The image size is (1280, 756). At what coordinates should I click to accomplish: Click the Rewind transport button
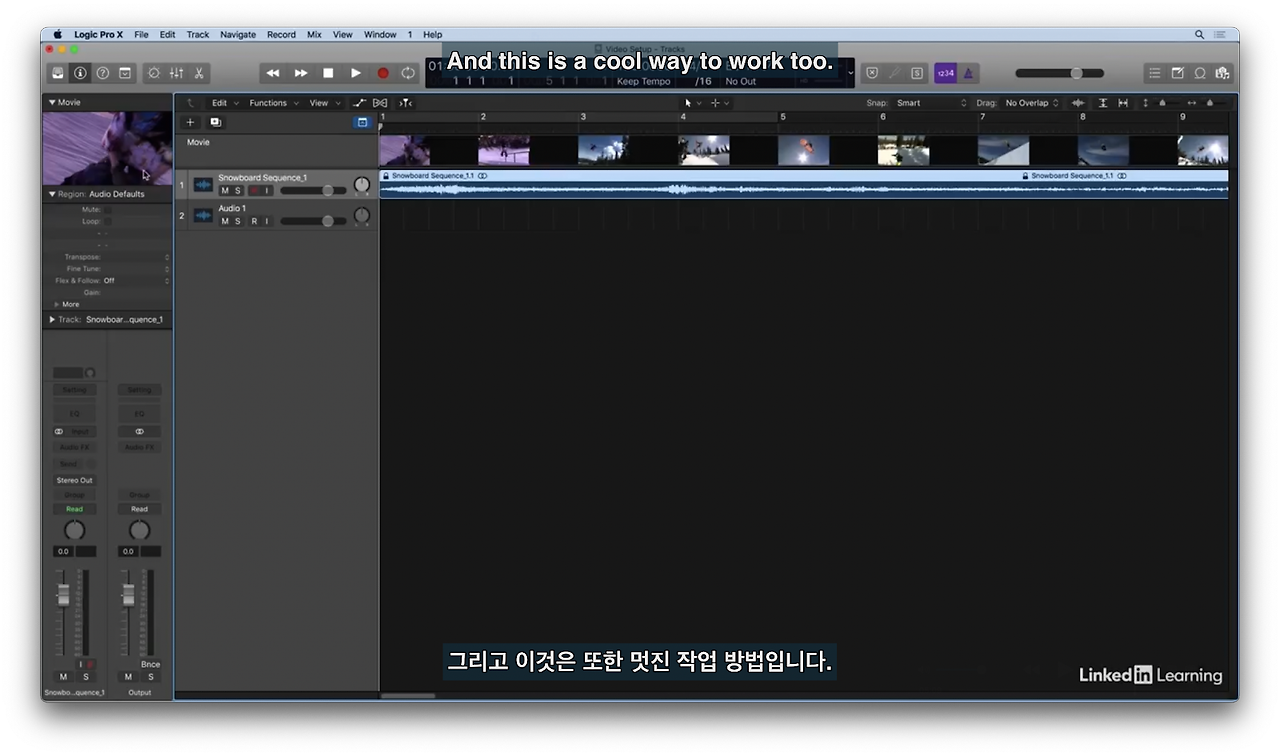click(273, 73)
